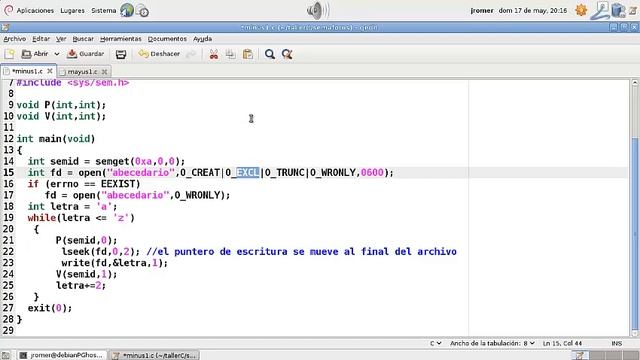Click write(fd,&letra,1); on line 23
Screen dimensions: 640x360
(115, 263)
